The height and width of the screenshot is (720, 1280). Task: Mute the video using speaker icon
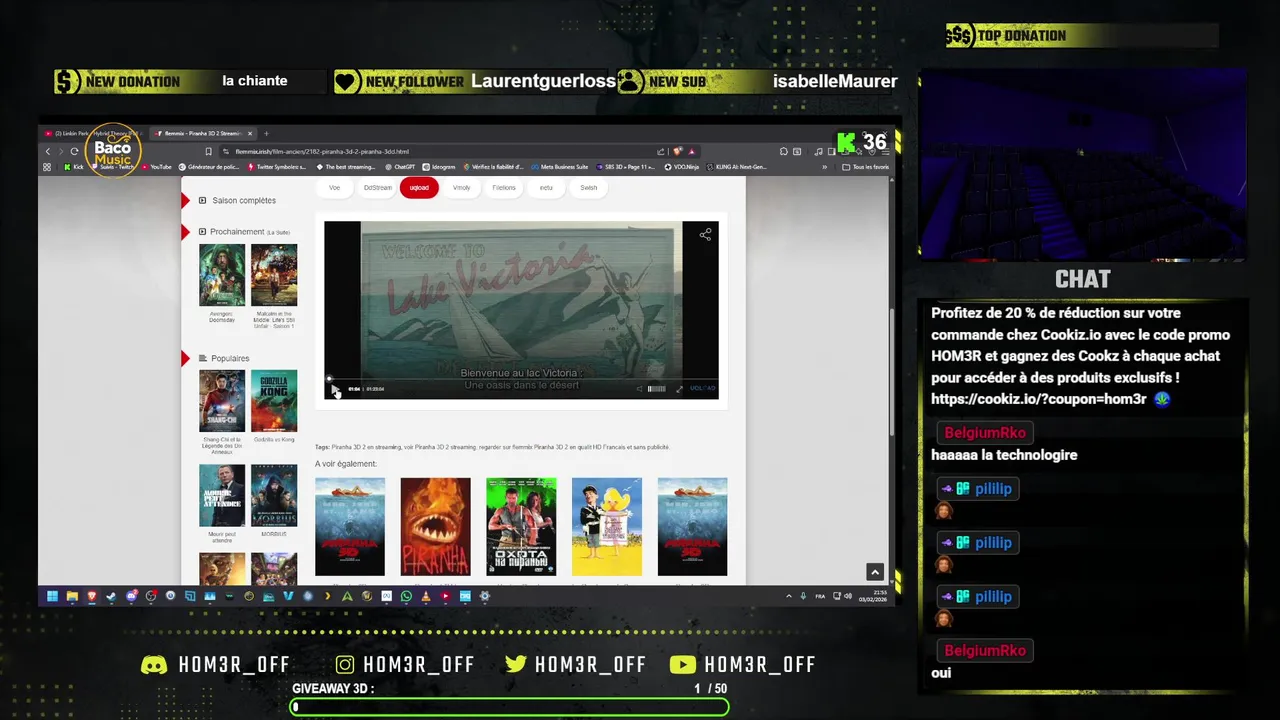click(x=639, y=389)
